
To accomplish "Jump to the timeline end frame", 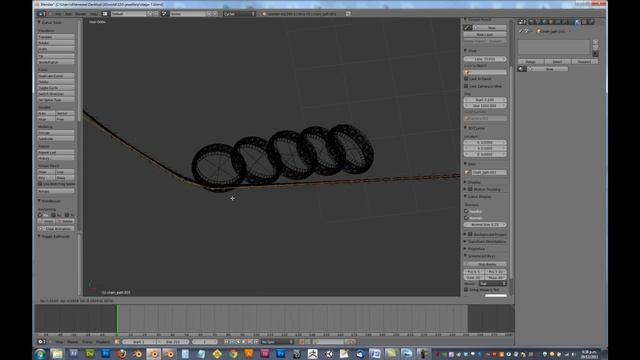I will [257, 342].
